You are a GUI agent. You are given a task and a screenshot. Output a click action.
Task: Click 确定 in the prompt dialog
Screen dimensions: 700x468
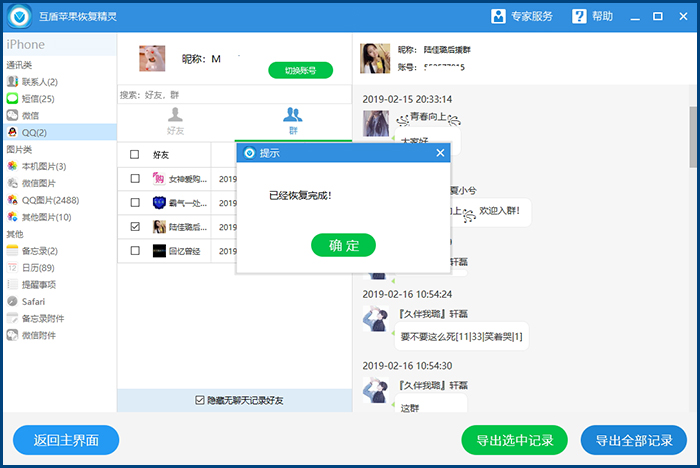click(x=343, y=245)
